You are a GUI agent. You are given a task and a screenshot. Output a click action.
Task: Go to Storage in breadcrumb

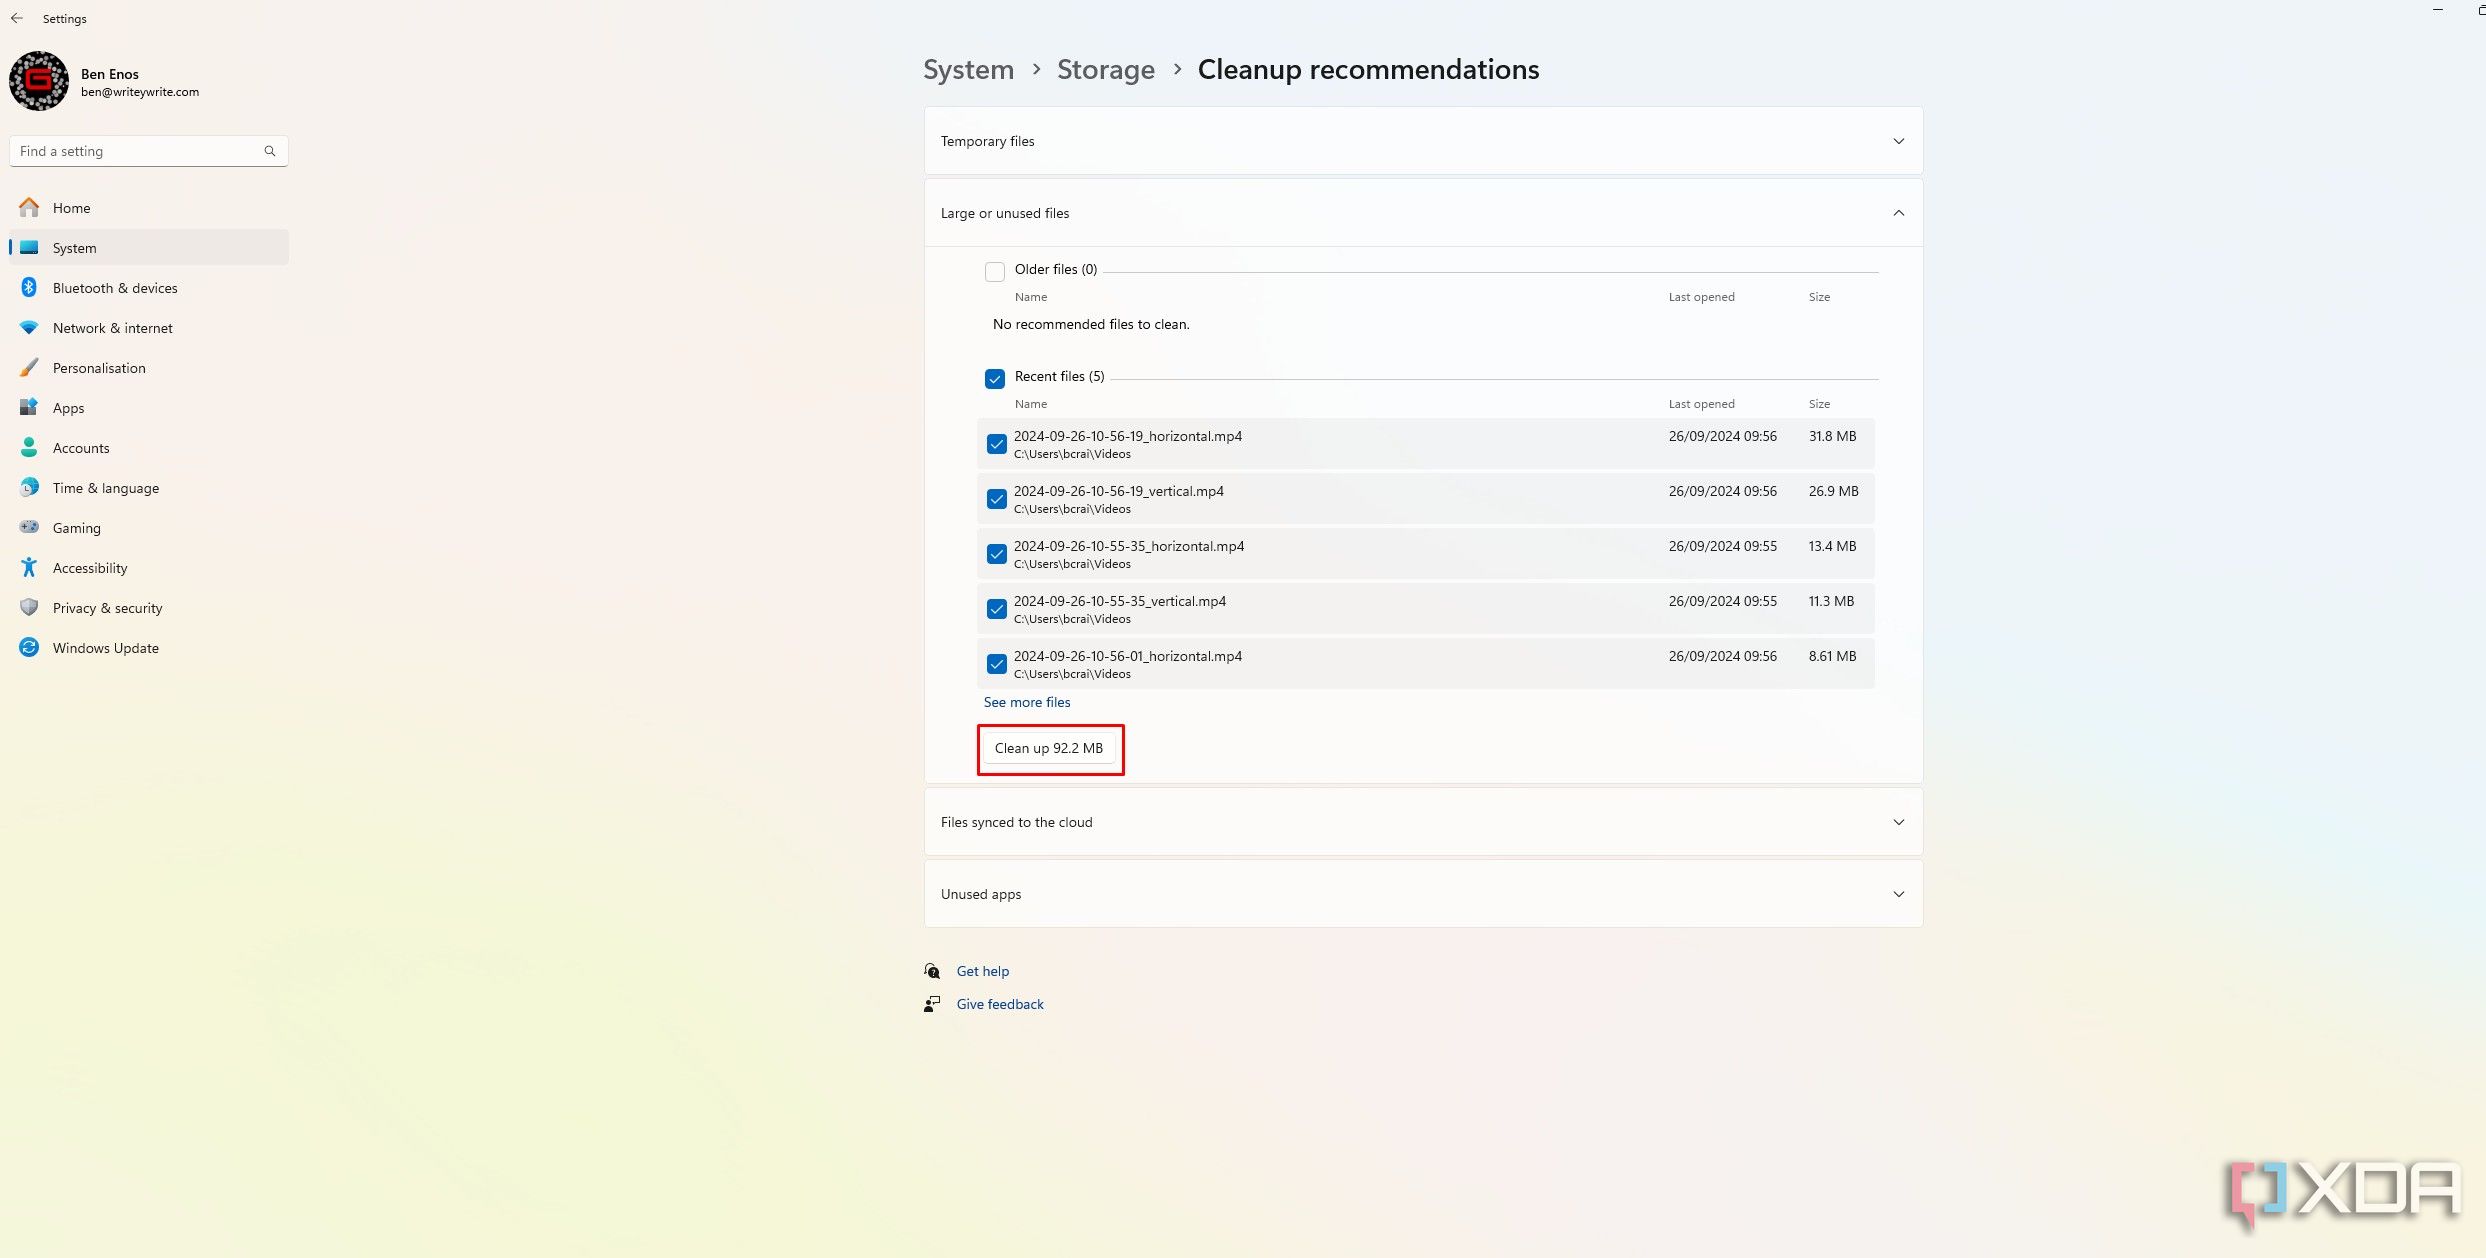(1106, 69)
